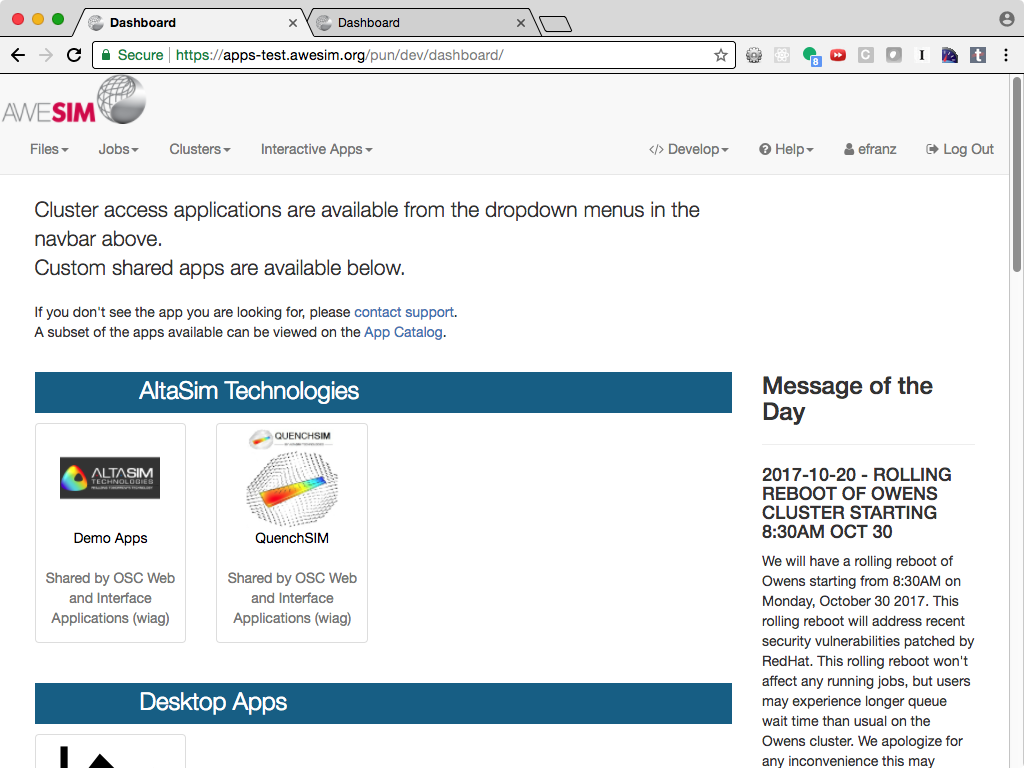The width and height of the screenshot is (1024, 768).
Task: Click the browser back arrow
Action: pyautogui.click(x=18, y=55)
